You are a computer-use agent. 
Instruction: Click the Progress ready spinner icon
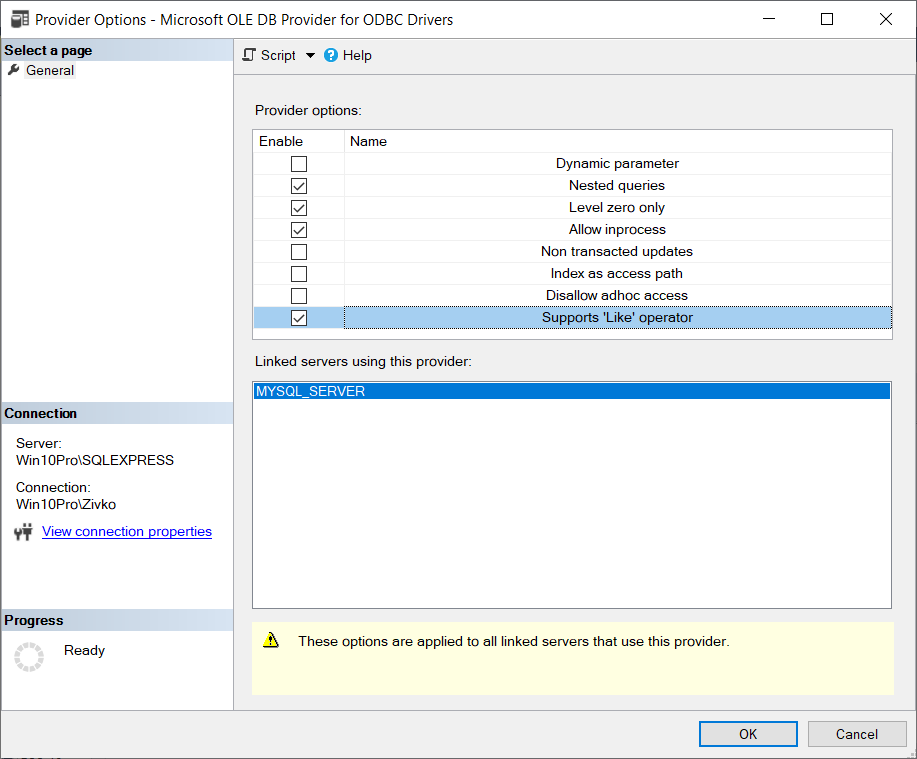point(29,657)
